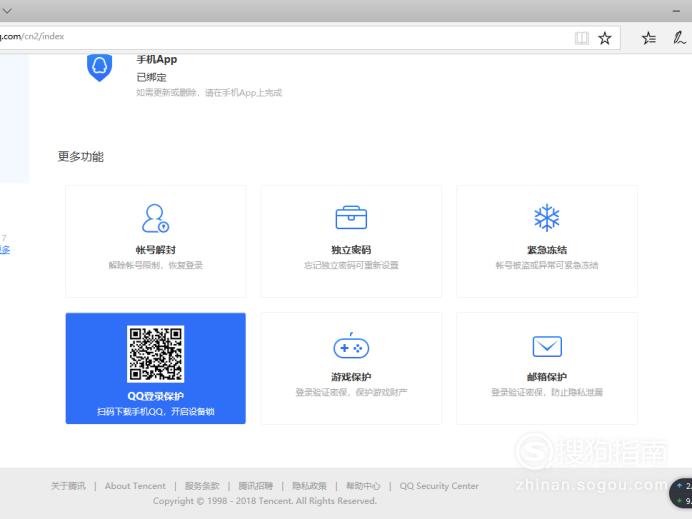Open the 帮助中心 footer link
The height and width of the screenshot is (519, 692).
[x=363, y=486]
